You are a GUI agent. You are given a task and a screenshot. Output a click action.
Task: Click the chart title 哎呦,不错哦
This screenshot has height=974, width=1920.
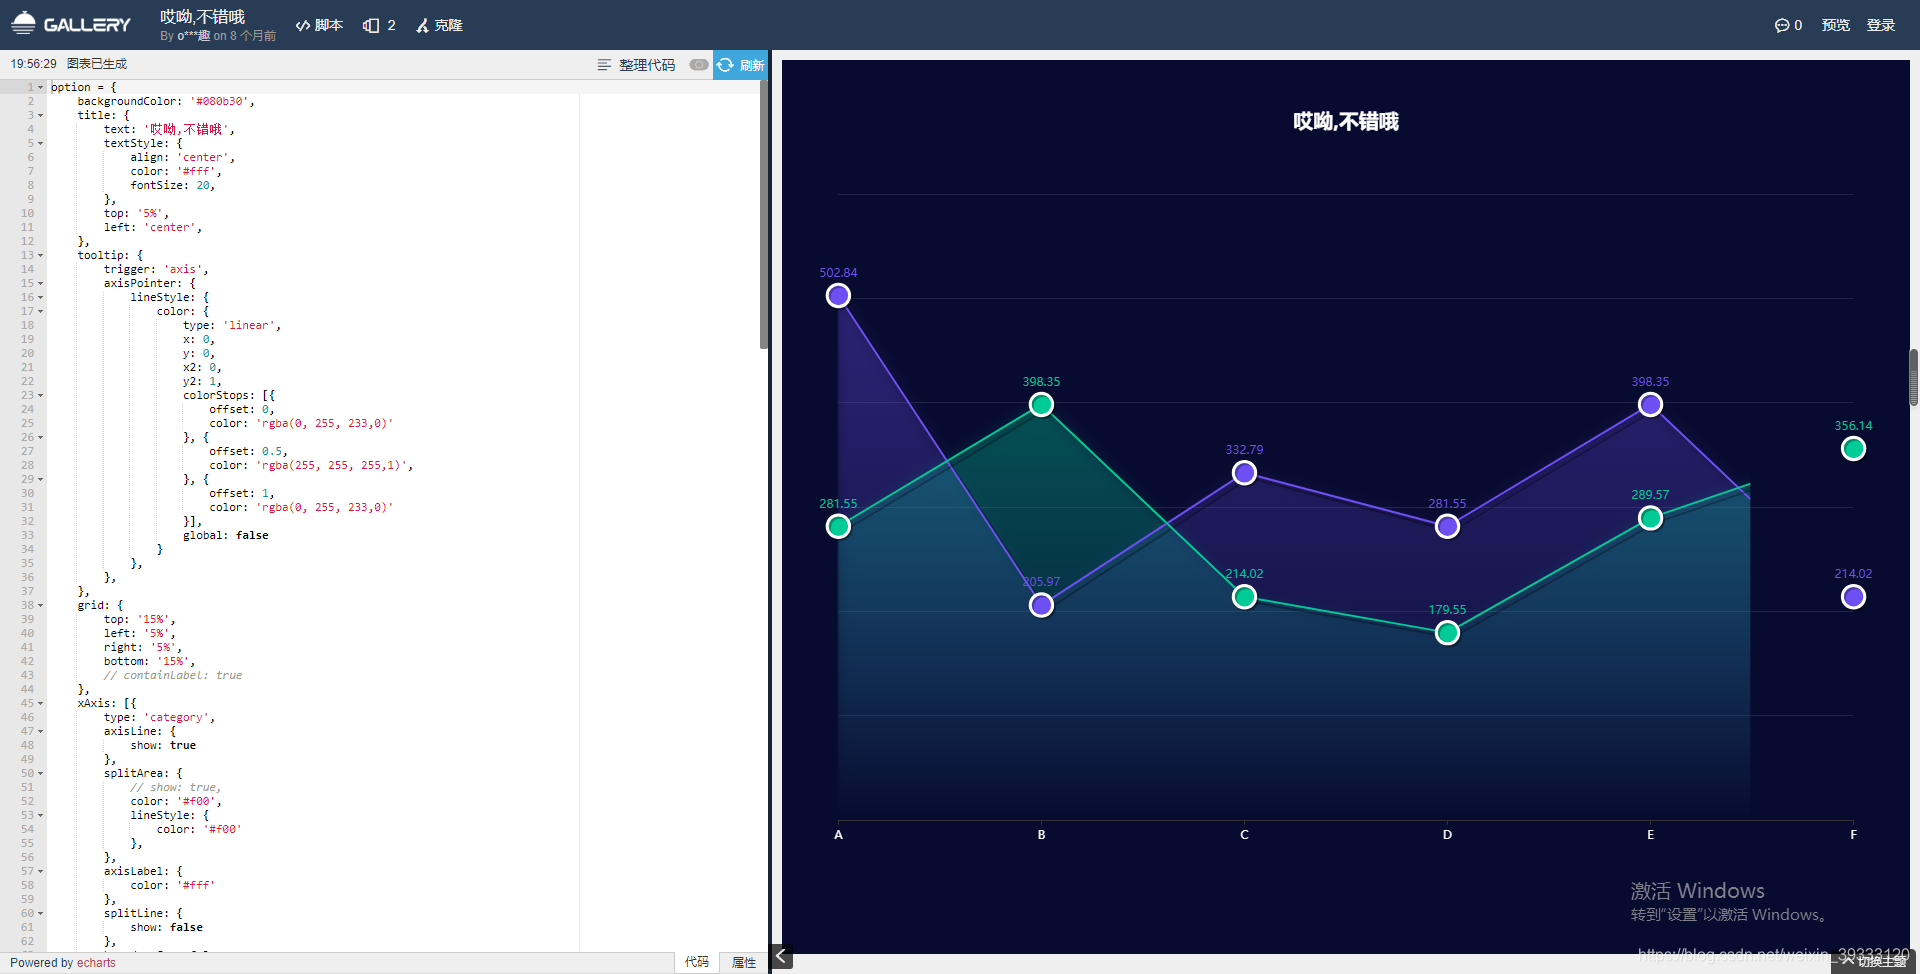point(1345,122)
